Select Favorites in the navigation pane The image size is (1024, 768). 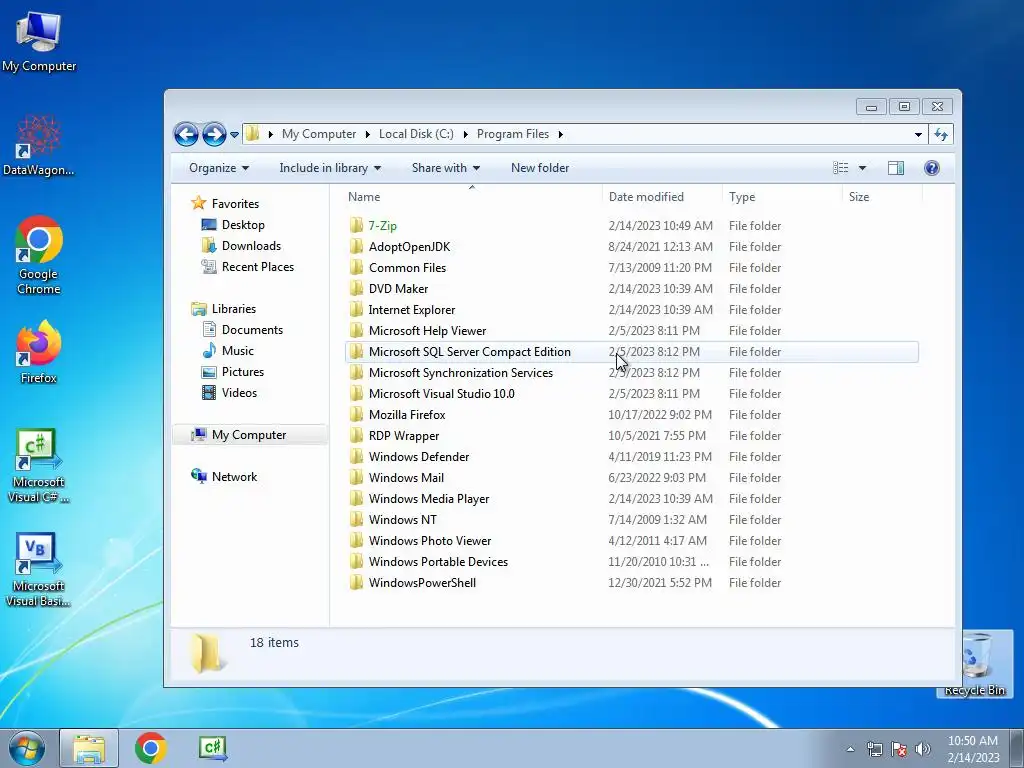(225, 204)
